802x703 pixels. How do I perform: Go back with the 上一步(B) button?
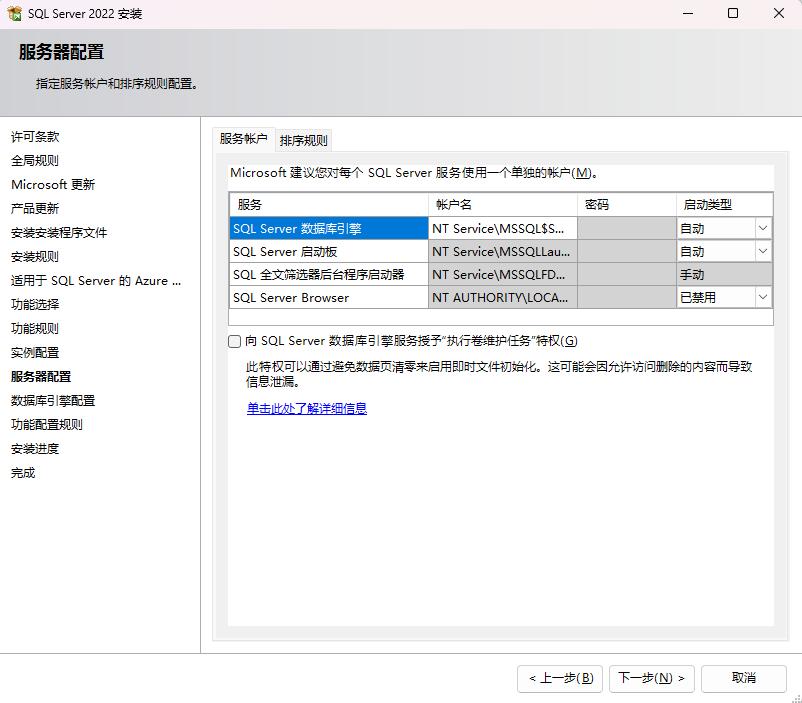click(561, 678)
